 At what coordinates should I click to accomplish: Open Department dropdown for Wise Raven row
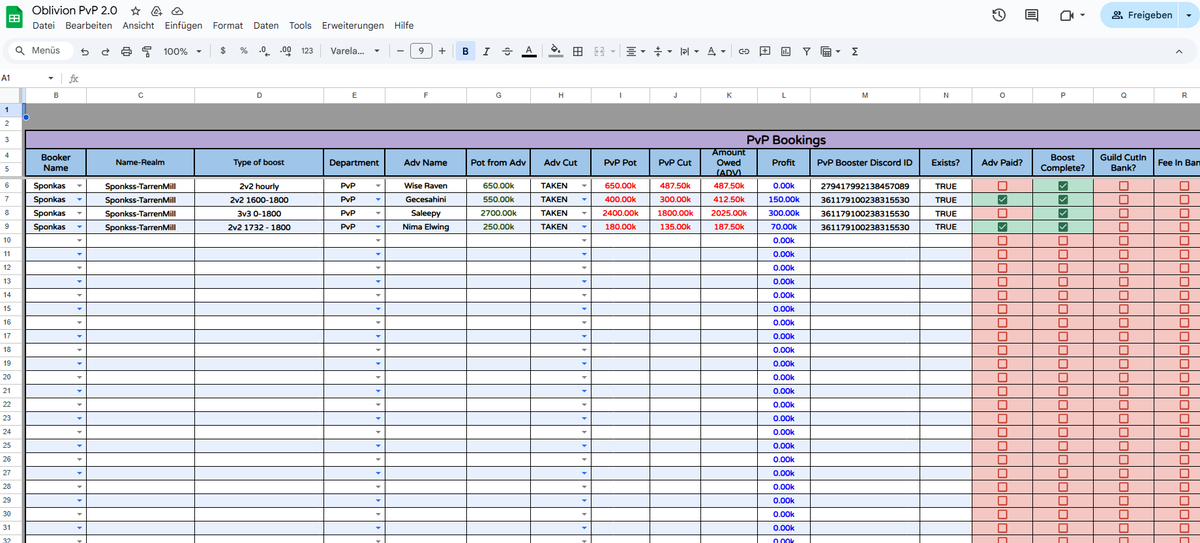[x=377, y=186]
